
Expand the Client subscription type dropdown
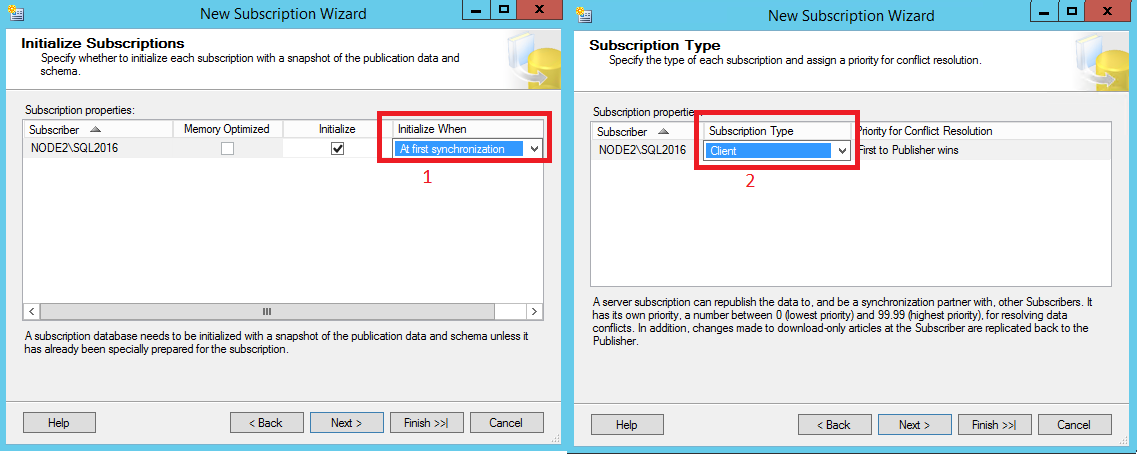tap(842, 150)
